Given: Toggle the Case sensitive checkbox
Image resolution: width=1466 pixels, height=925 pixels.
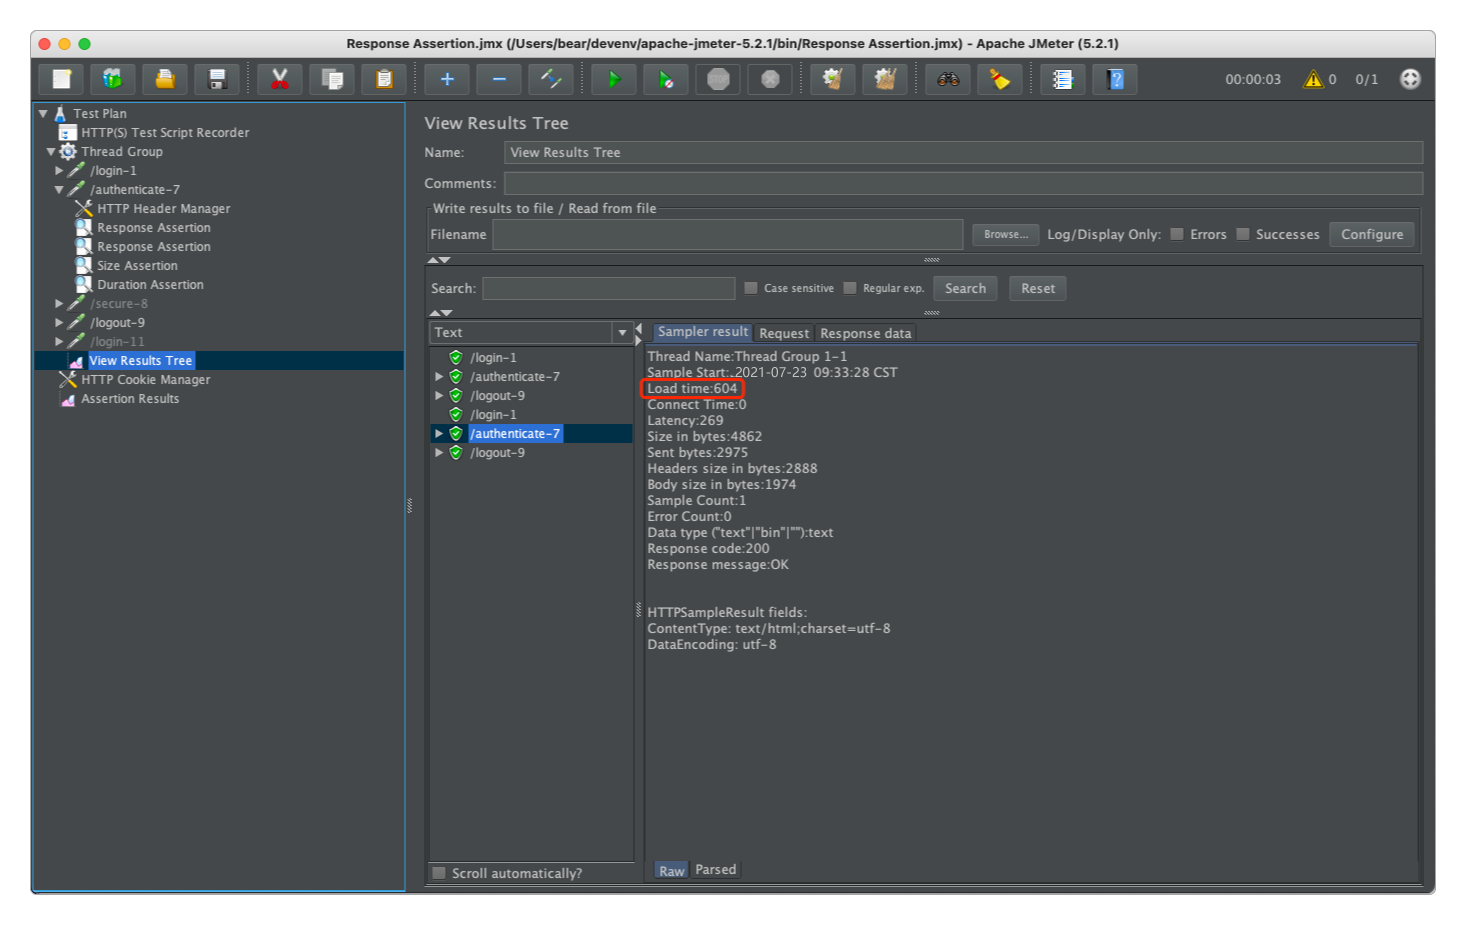Looking at the screenshot, I should 751,288.
